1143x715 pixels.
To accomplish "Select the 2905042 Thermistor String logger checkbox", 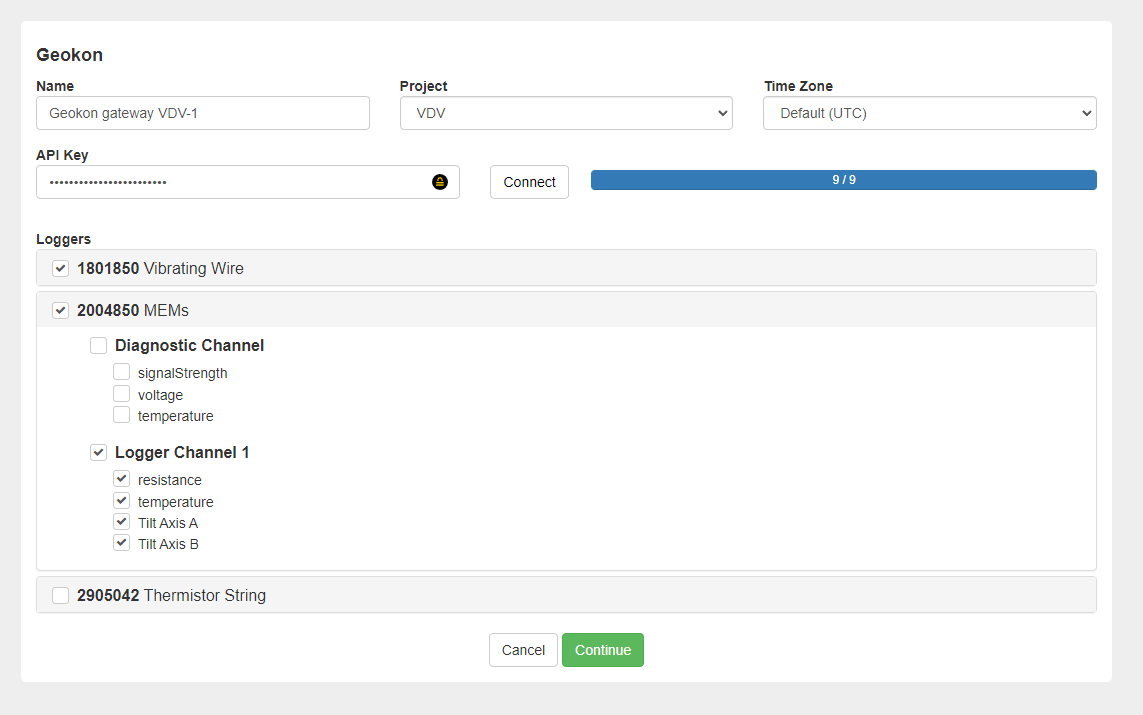I will click(61, 595).
